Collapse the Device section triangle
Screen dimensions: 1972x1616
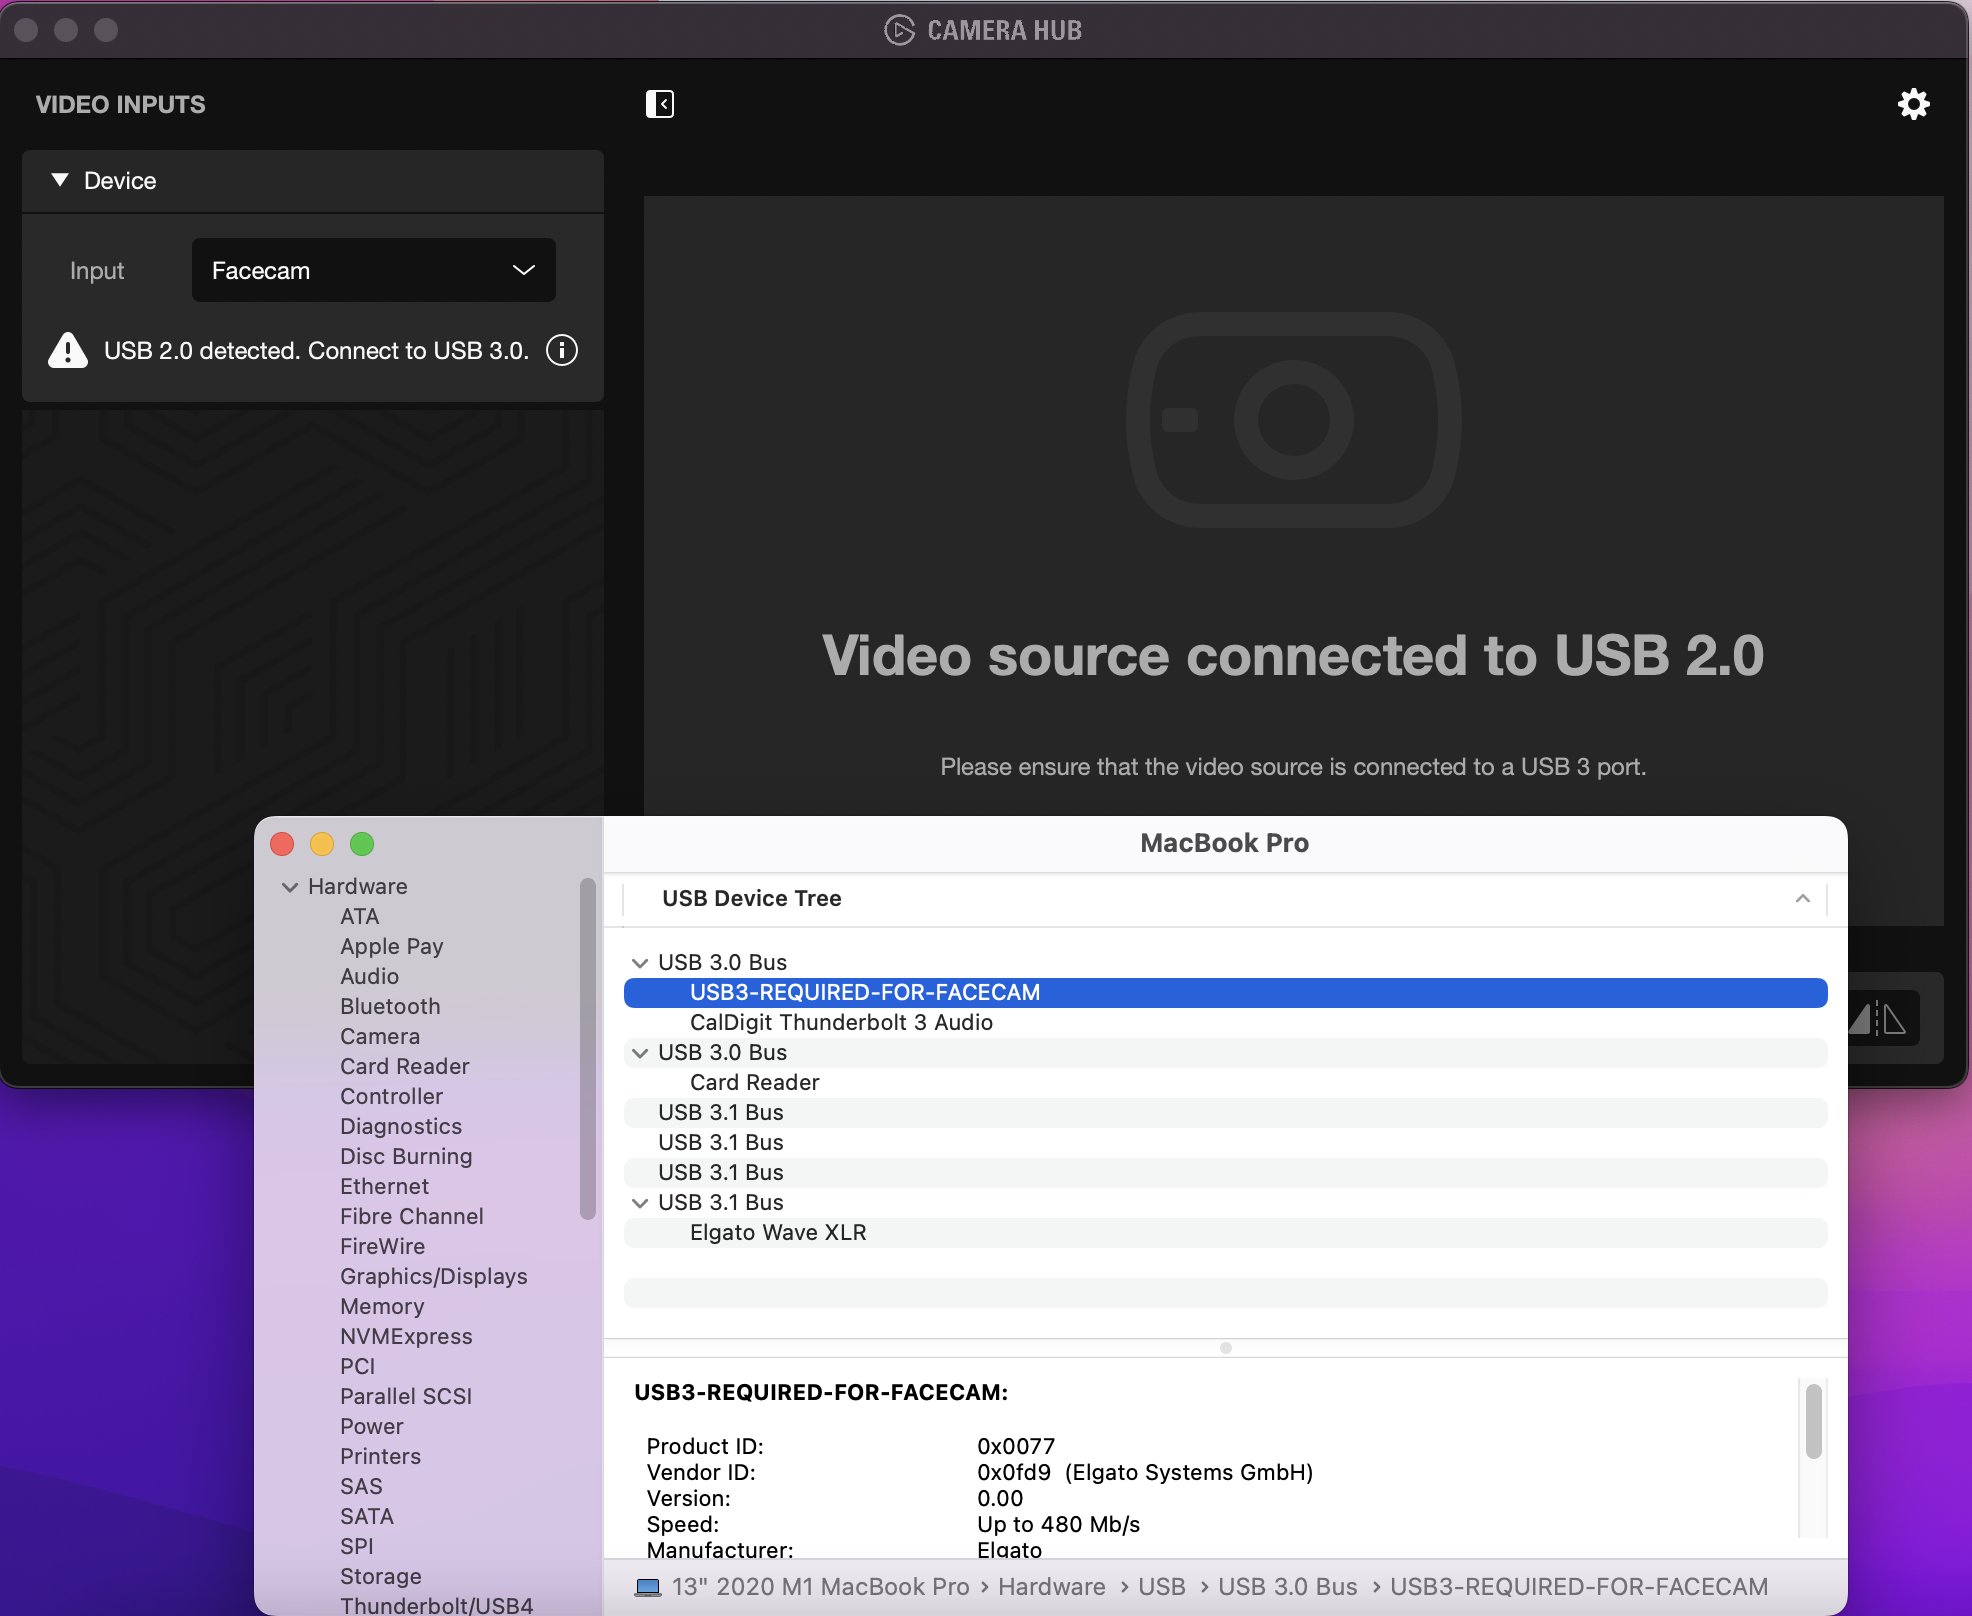(60, 180)
